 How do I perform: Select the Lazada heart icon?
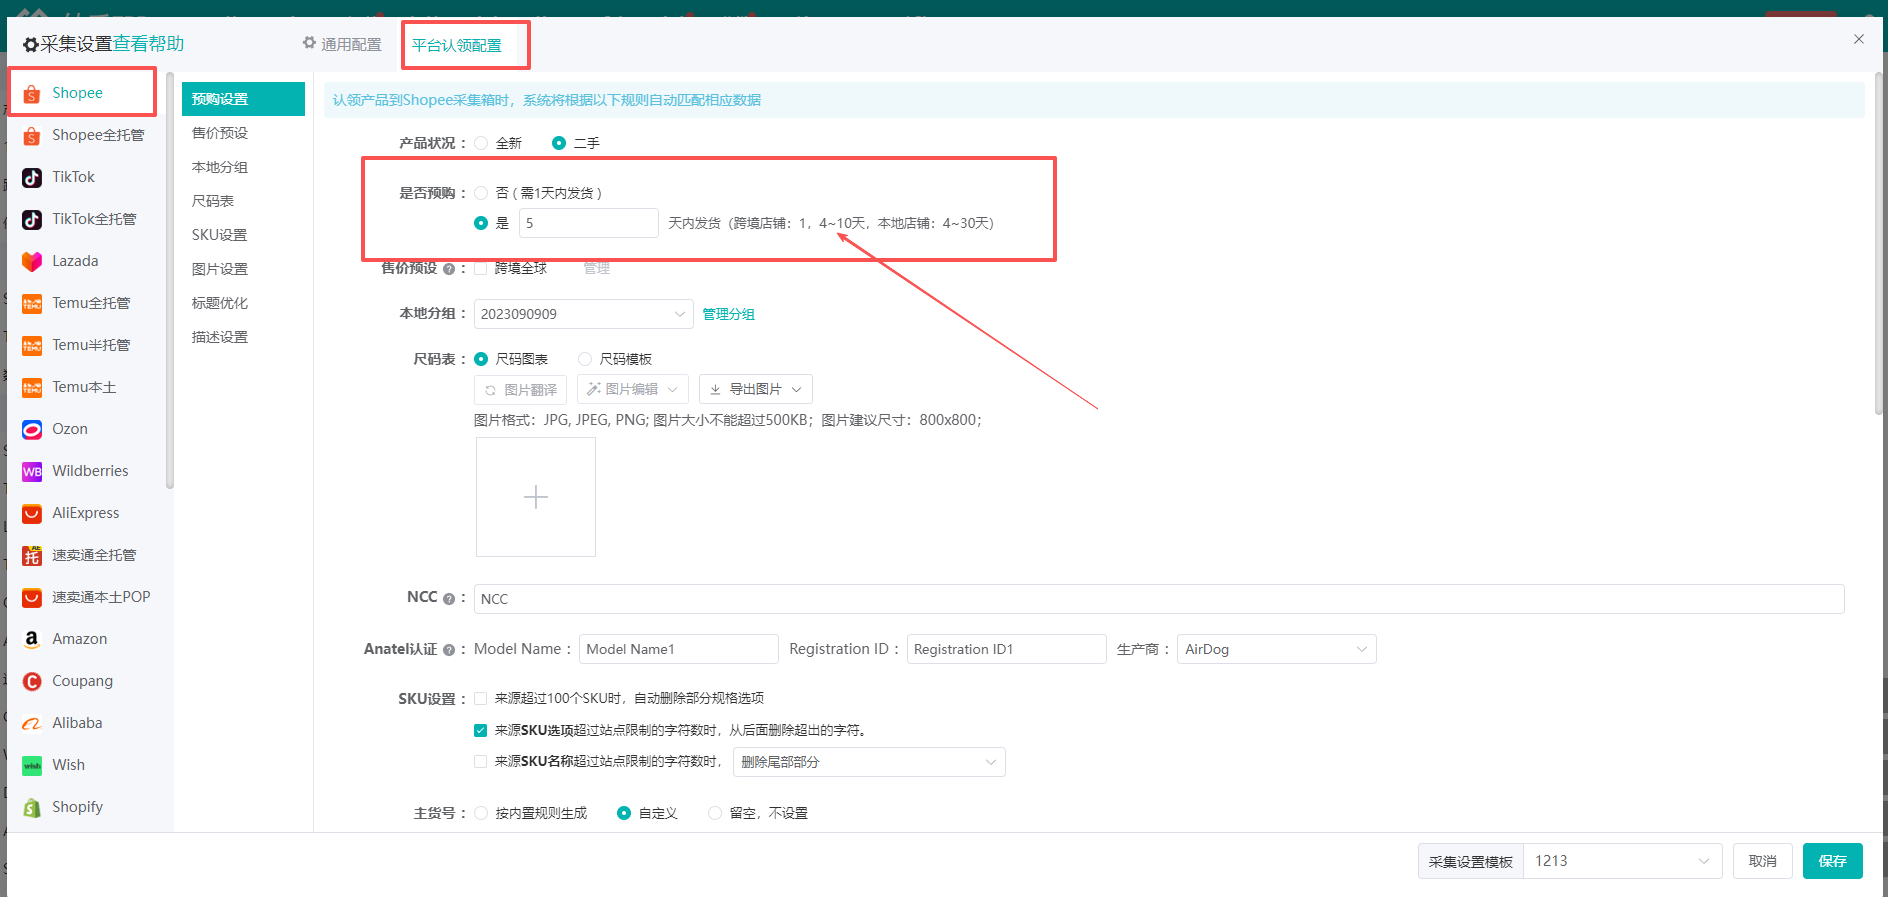[x=32, y=262]
